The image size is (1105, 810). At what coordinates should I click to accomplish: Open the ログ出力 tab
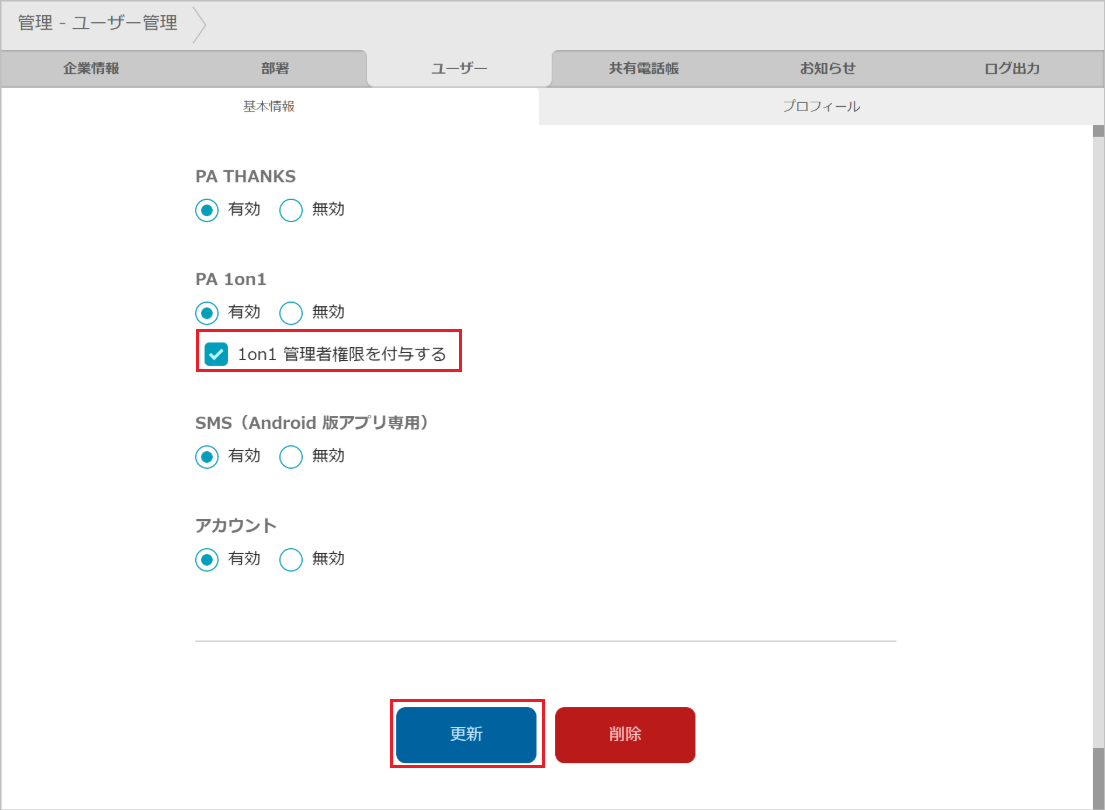(1012, 68)
